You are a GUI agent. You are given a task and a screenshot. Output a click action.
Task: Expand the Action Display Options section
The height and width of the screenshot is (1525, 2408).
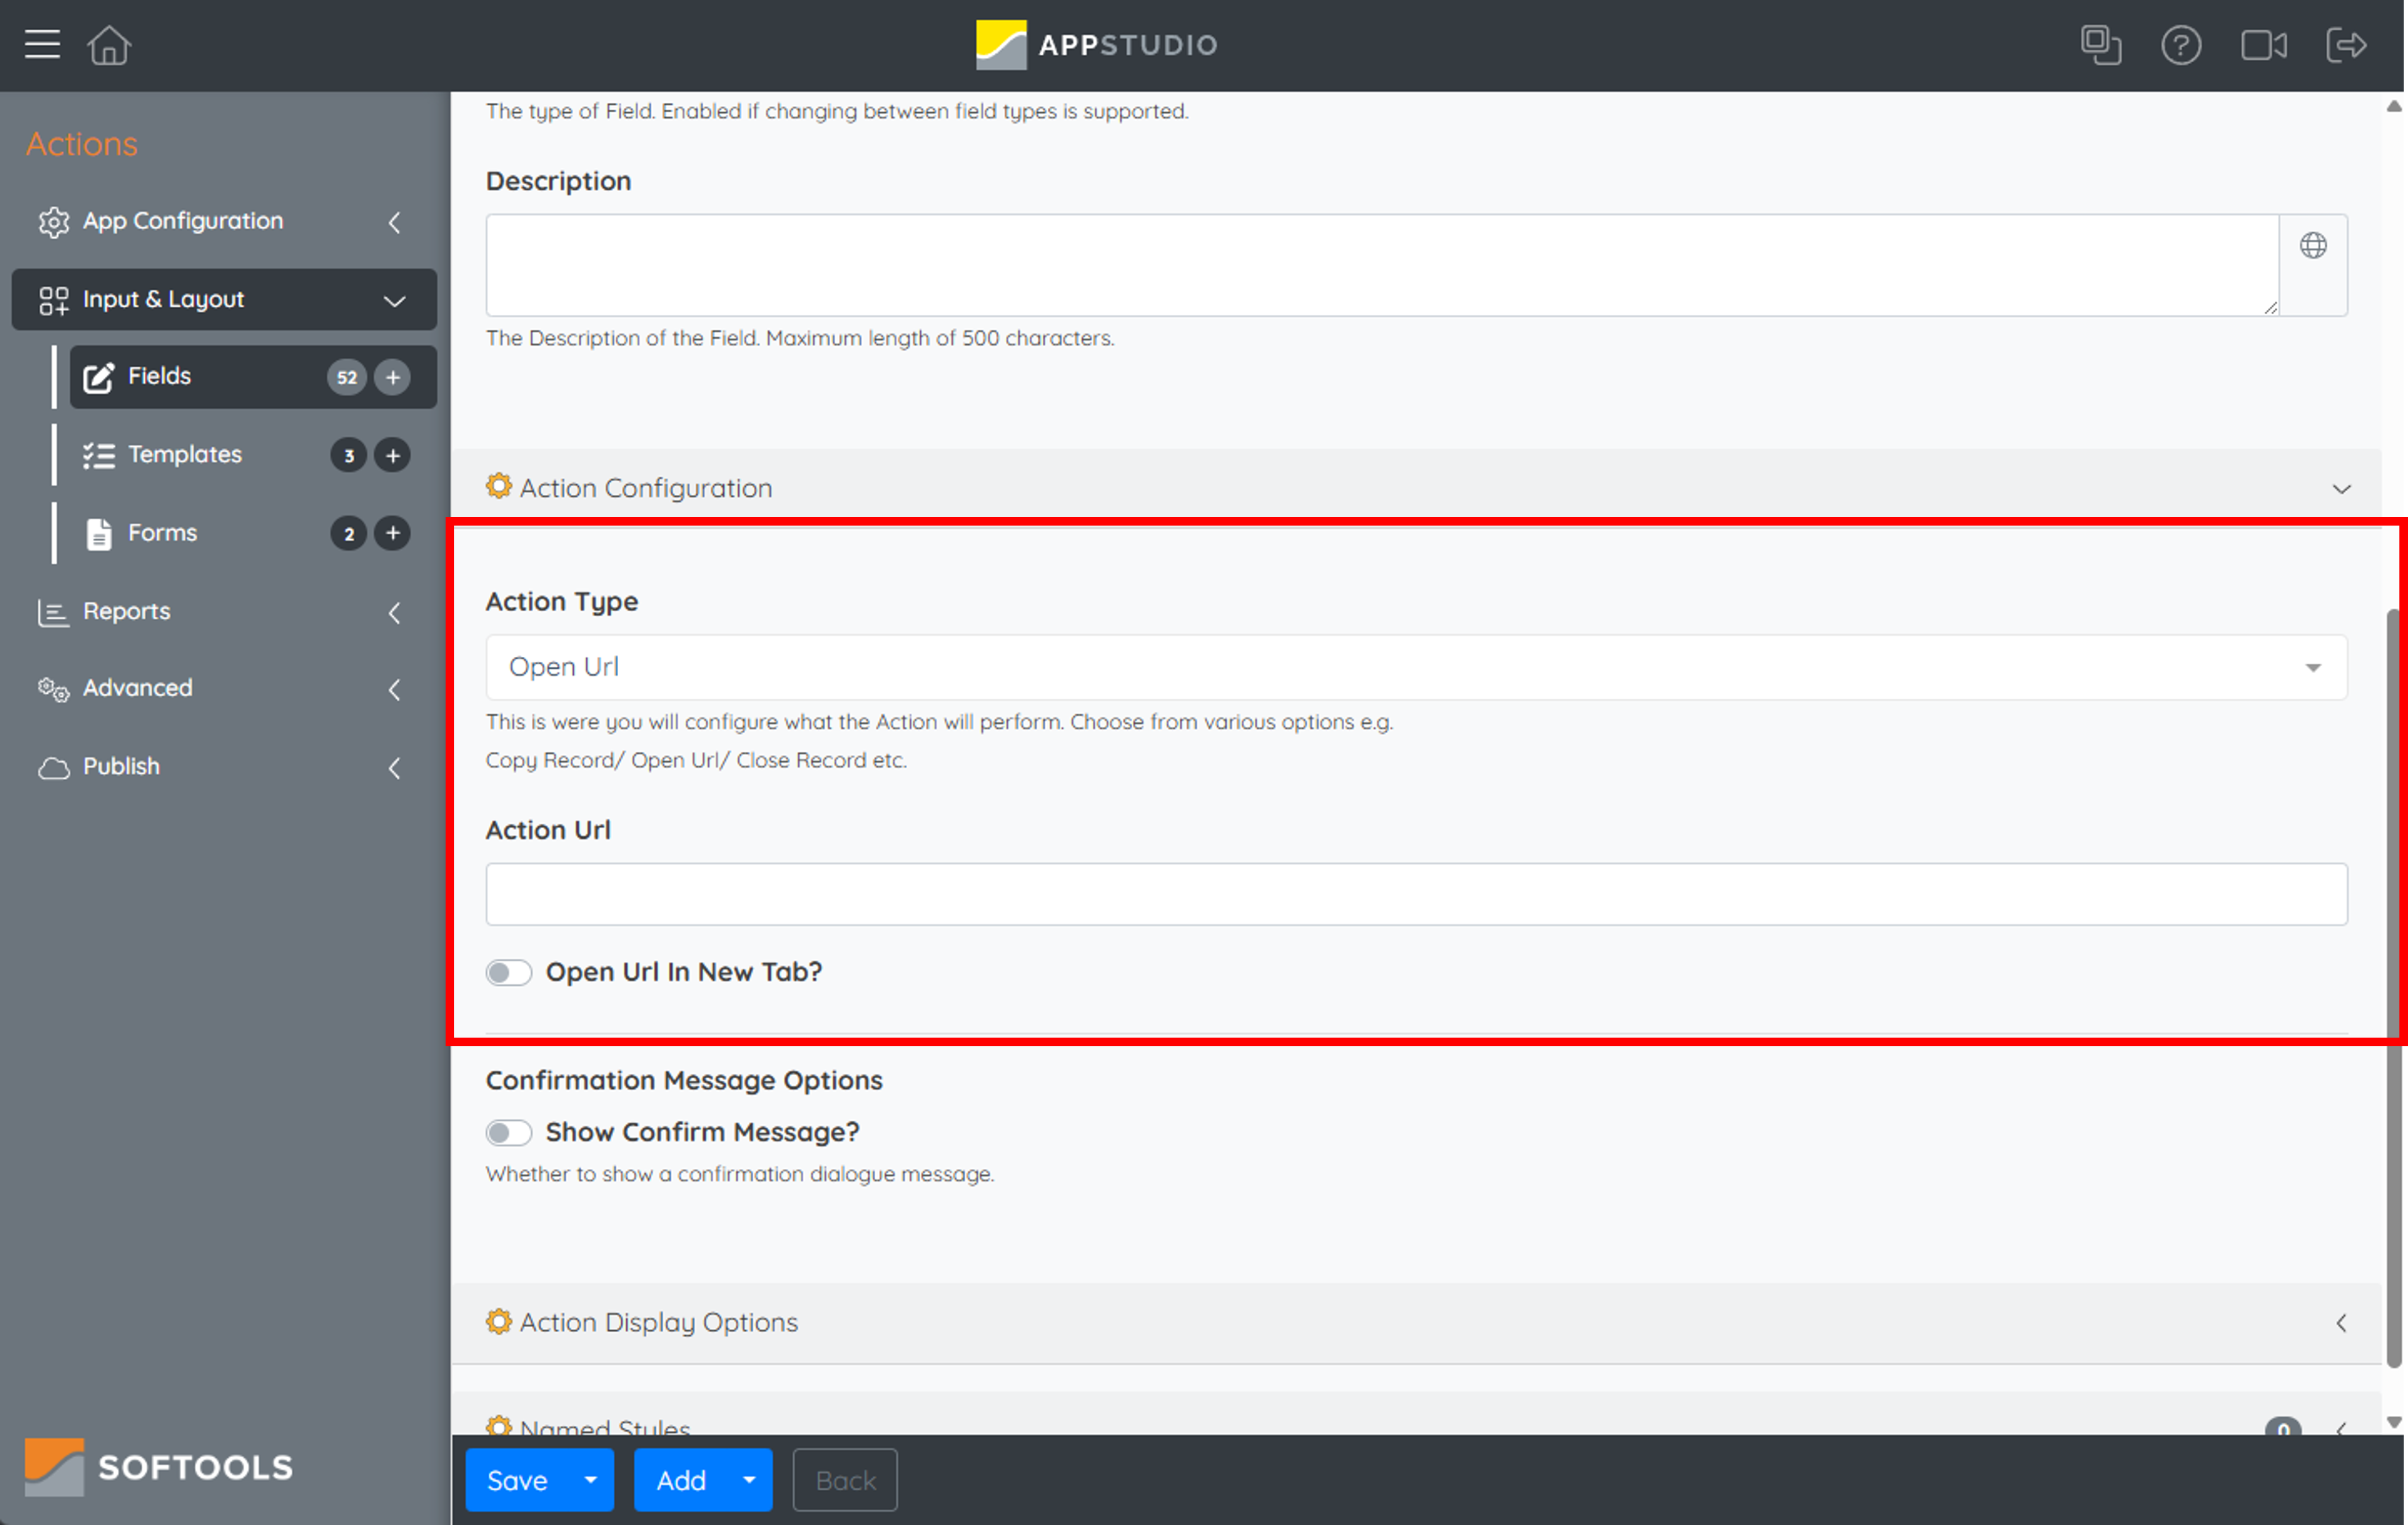pos(2341,1322)
